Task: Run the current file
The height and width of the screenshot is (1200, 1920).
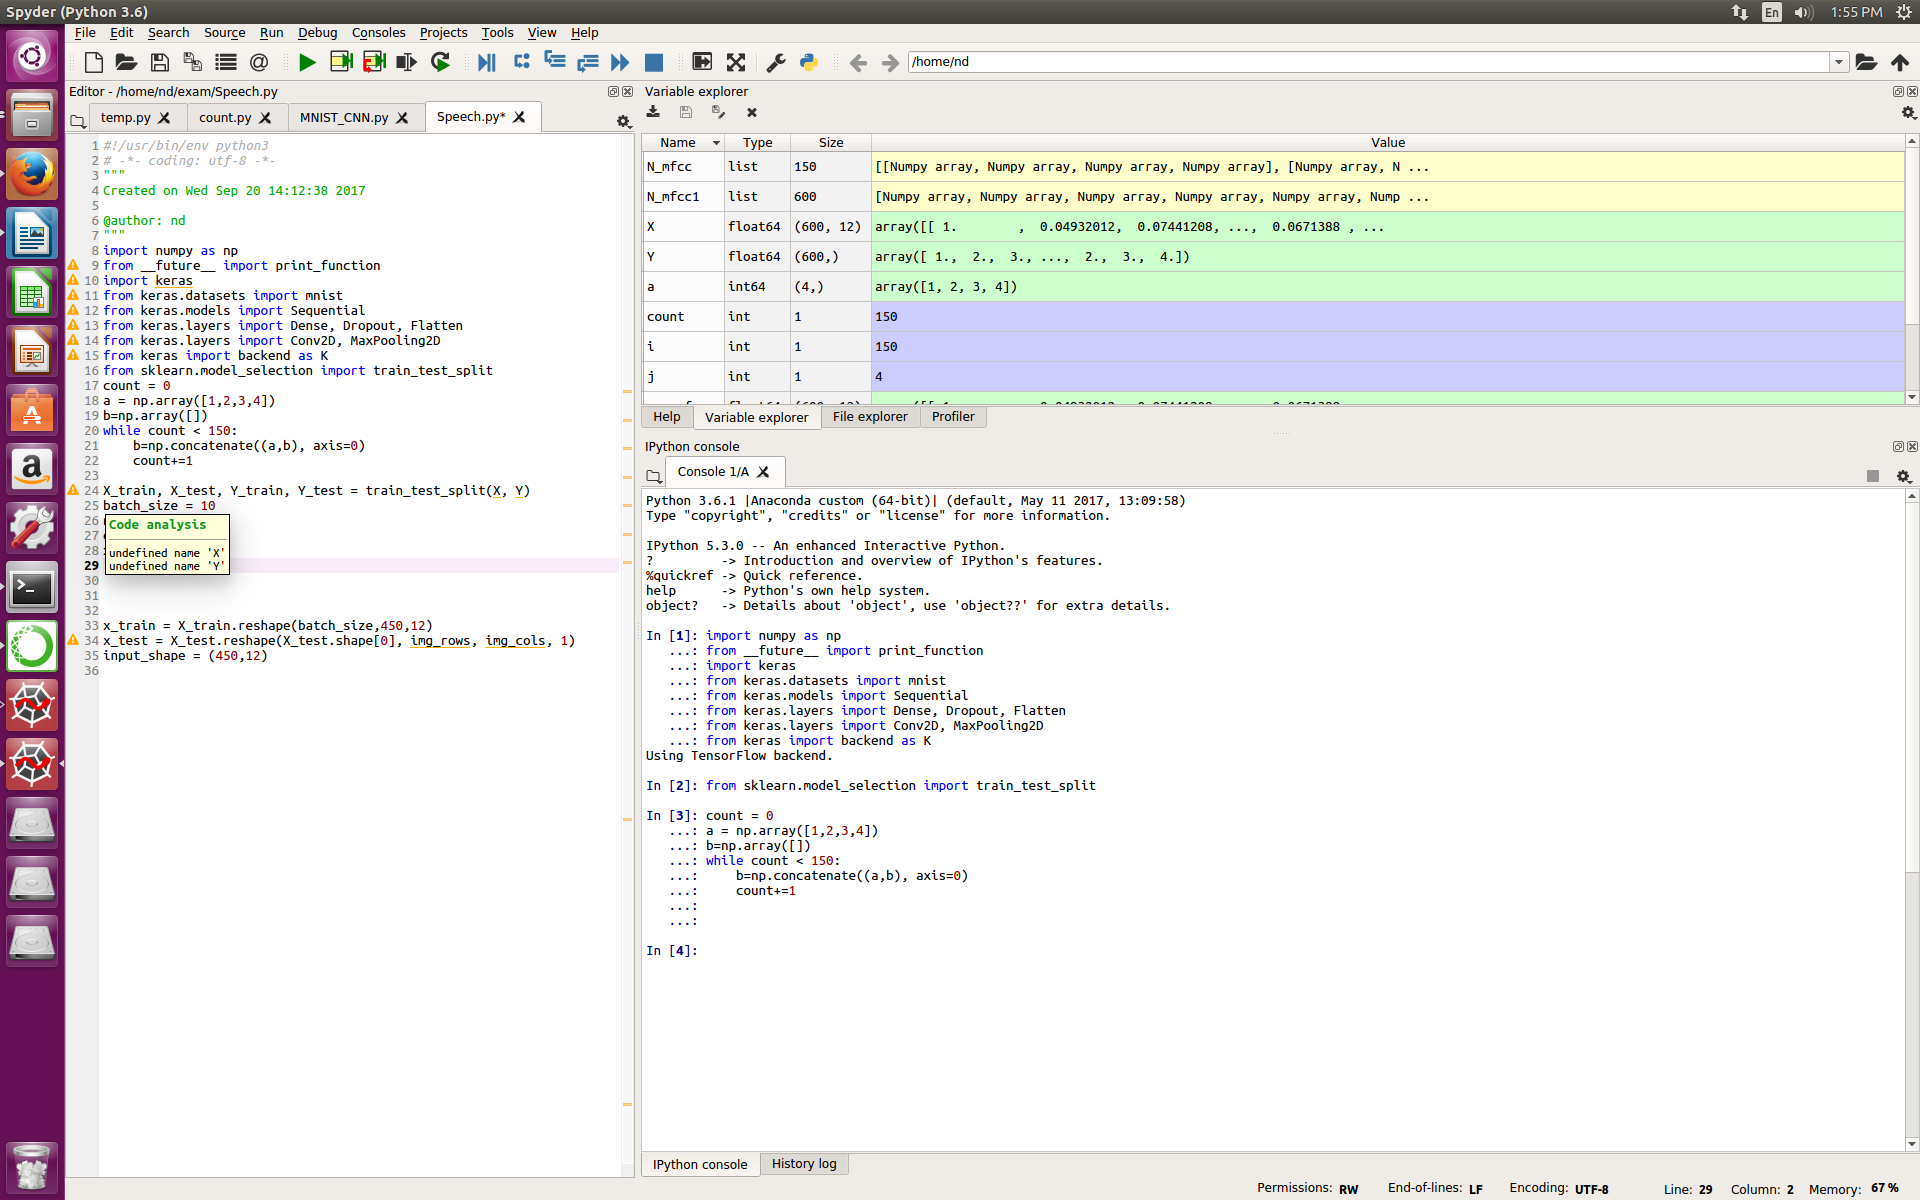Action: [x=307, y=62]
